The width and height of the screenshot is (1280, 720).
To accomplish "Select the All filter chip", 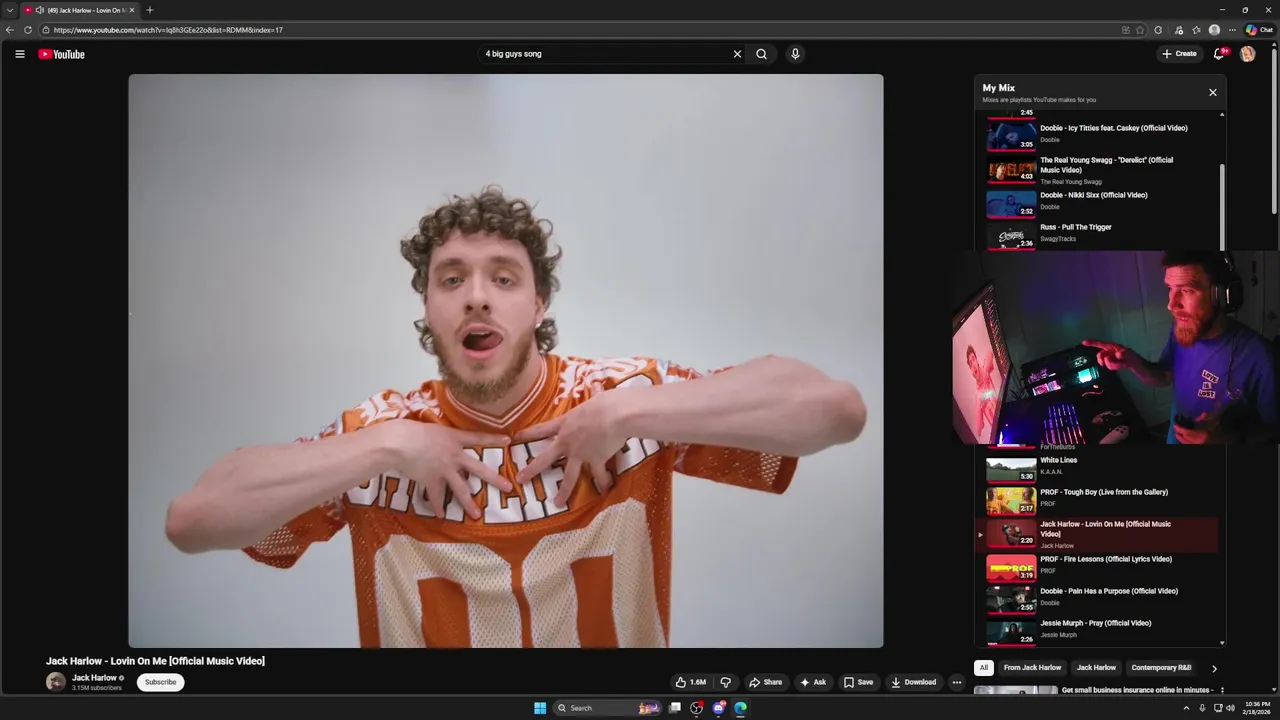I will (984, 668).
